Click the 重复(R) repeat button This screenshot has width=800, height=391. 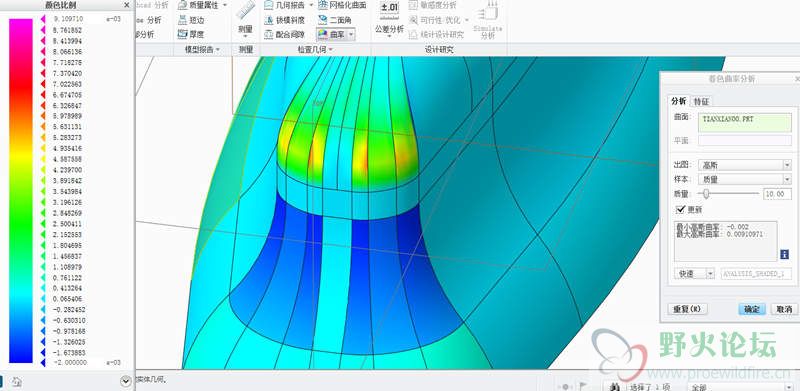(687, 309)
